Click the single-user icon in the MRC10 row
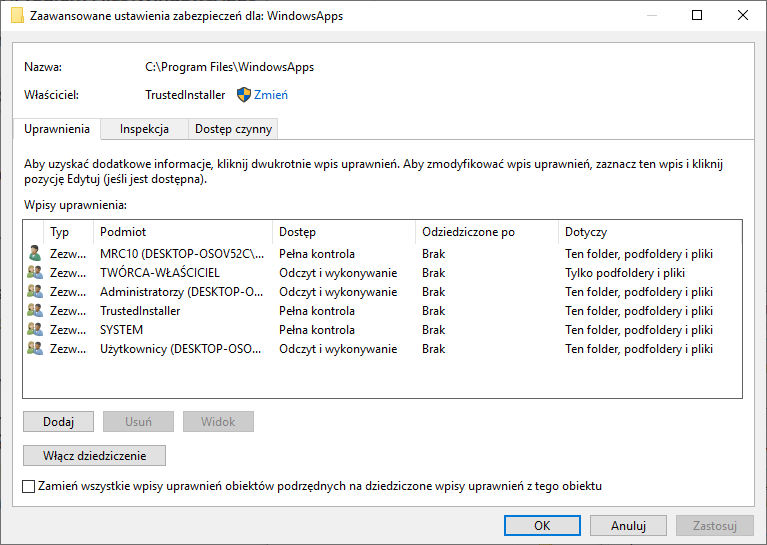767x545 pixels. tap(35, 253)
